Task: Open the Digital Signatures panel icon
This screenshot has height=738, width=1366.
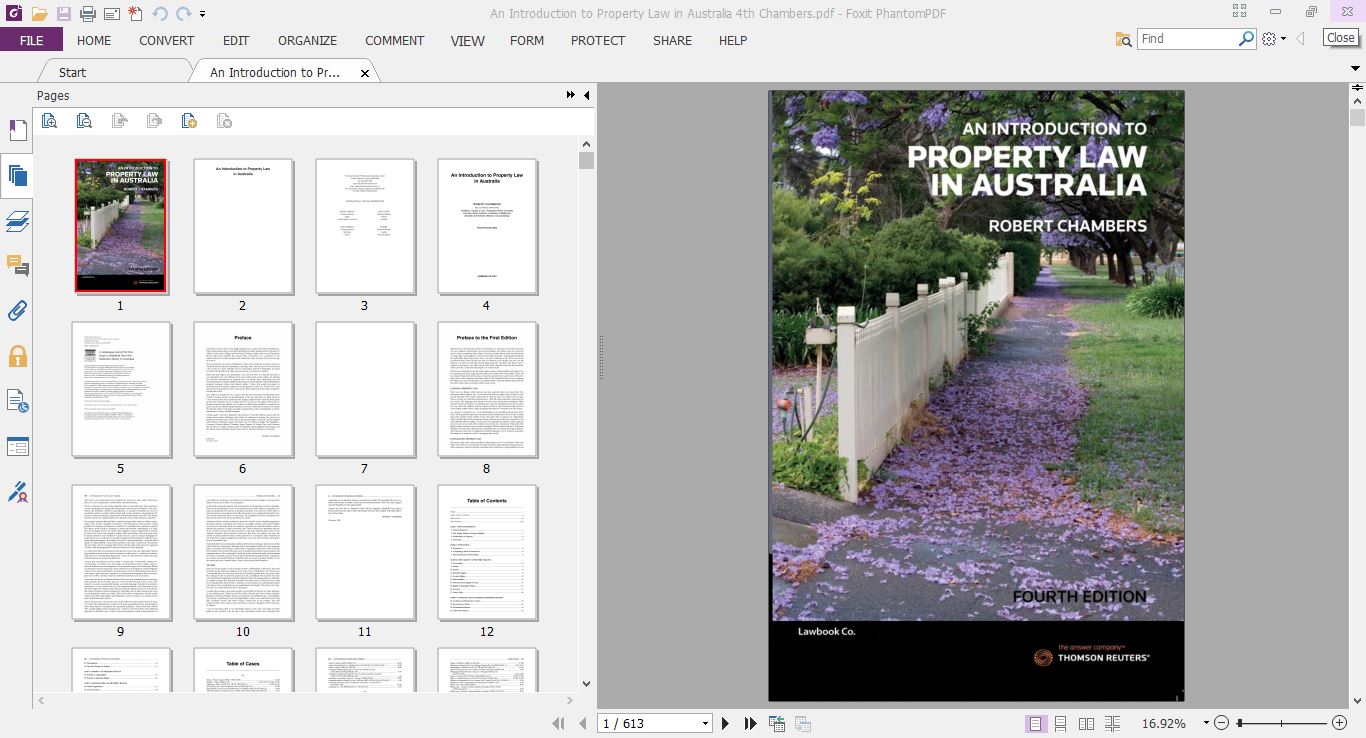Action: pos(17,492)
